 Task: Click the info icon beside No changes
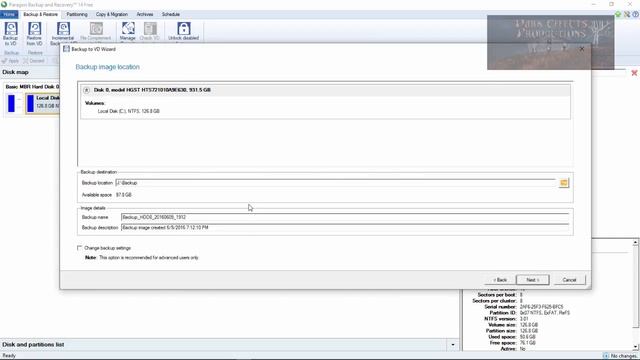[x=606, y=356]
